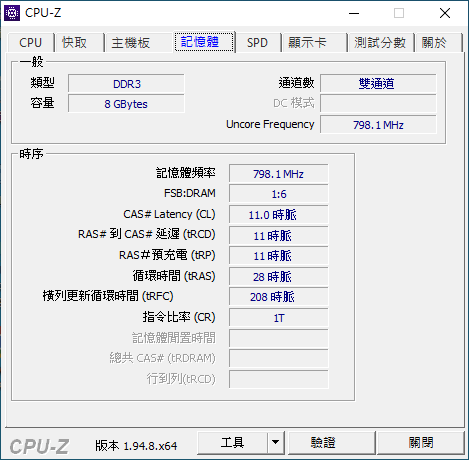Minimize the CPU-Z window
This screenshot has width=469, height=460.
click(354, 13)
